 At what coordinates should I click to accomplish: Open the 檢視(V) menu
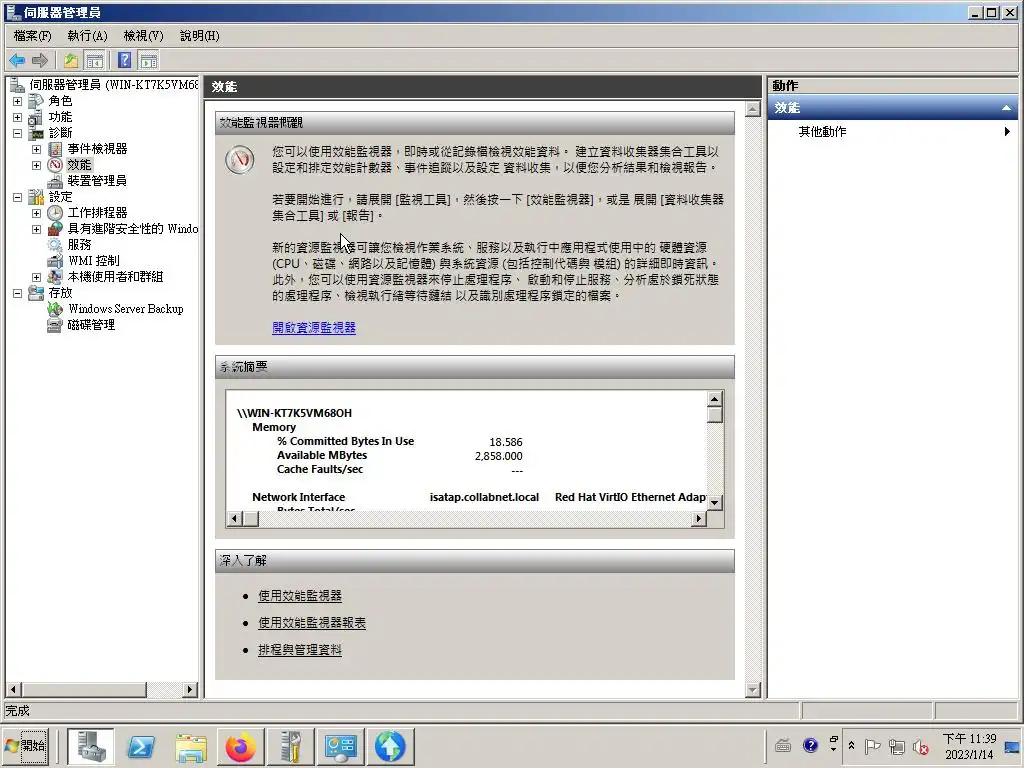[144, 36]
